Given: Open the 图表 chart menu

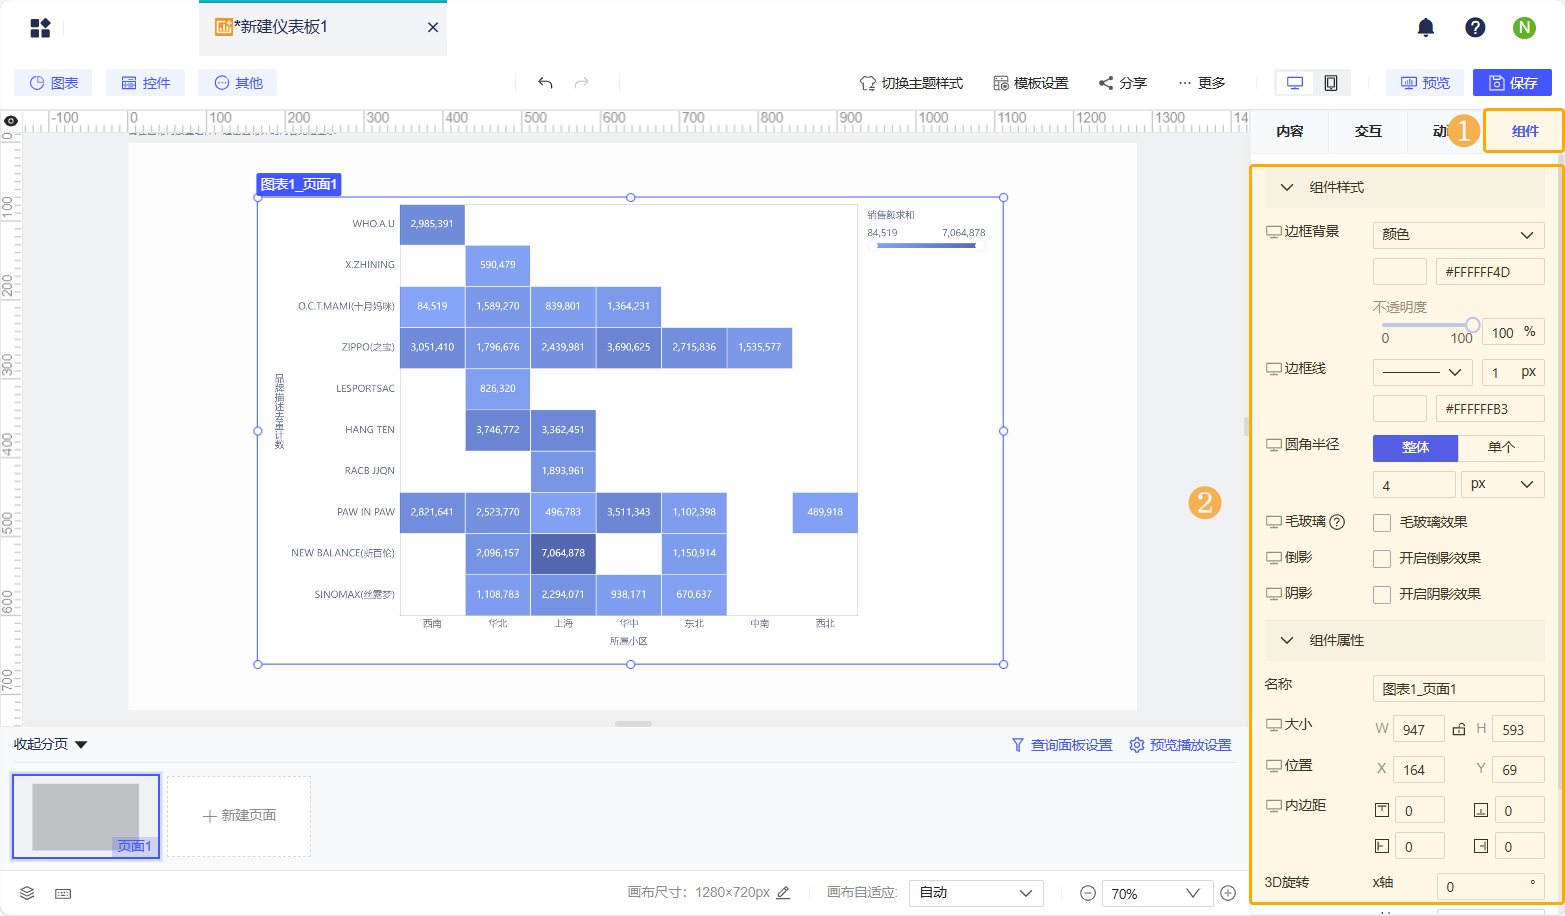Looking at the screenshot, I should [53, 83].
